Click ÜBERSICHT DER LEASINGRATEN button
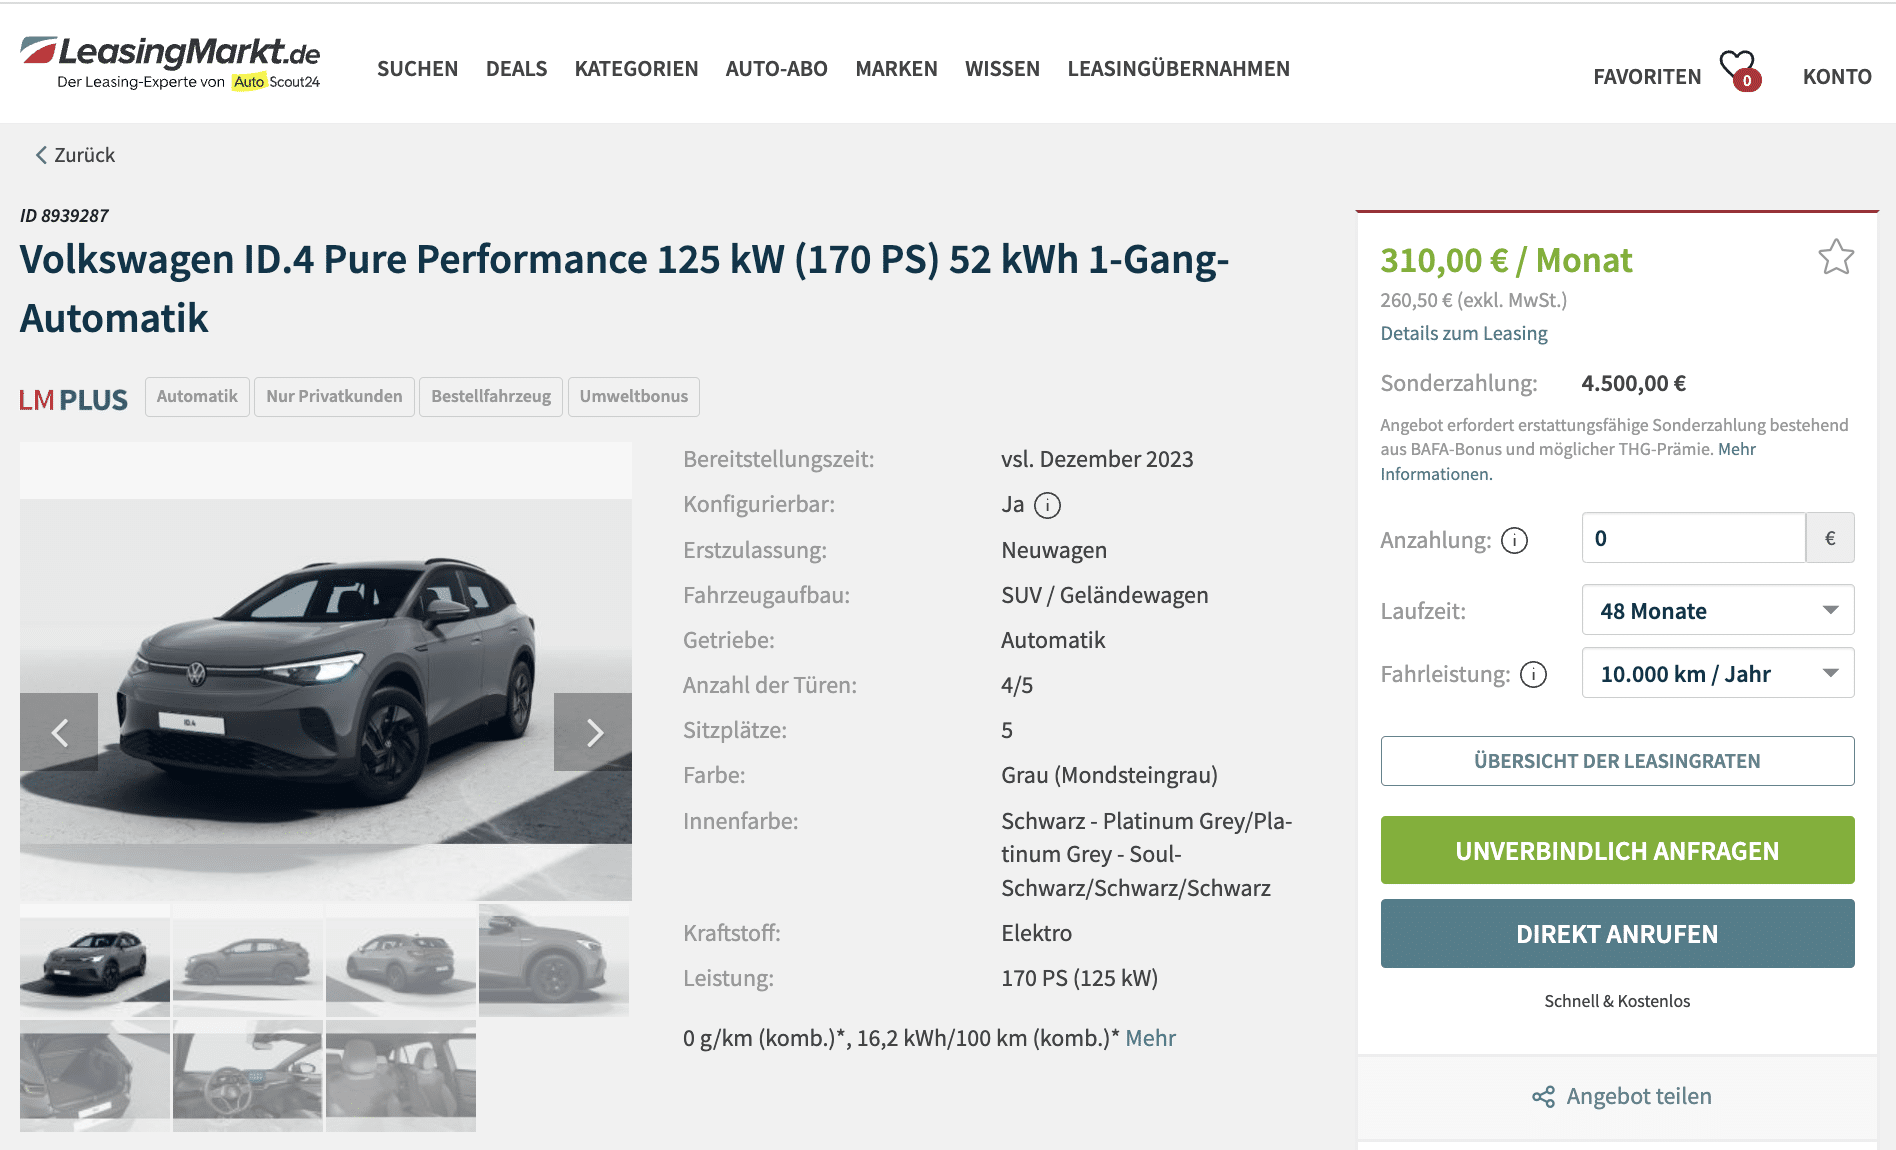 (x=1617, y=761)
